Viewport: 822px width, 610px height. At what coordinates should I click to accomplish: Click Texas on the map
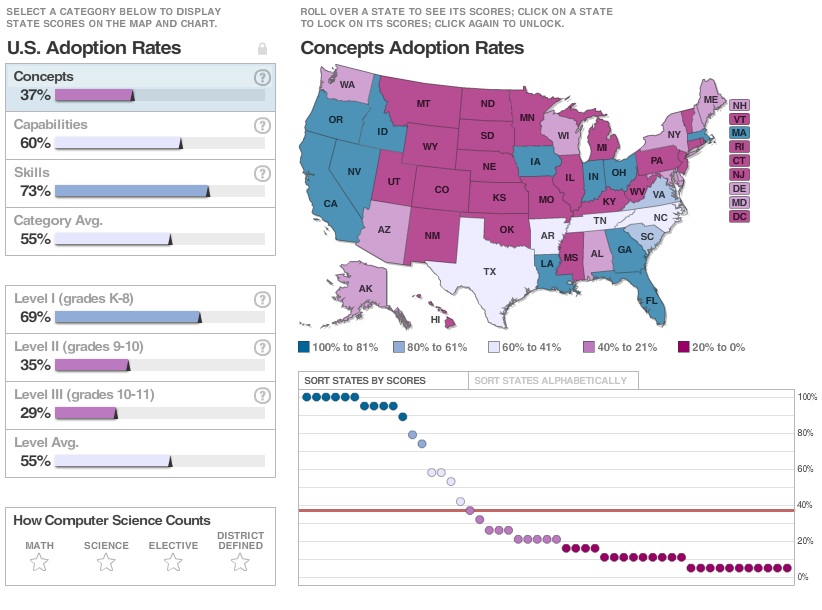489,271
